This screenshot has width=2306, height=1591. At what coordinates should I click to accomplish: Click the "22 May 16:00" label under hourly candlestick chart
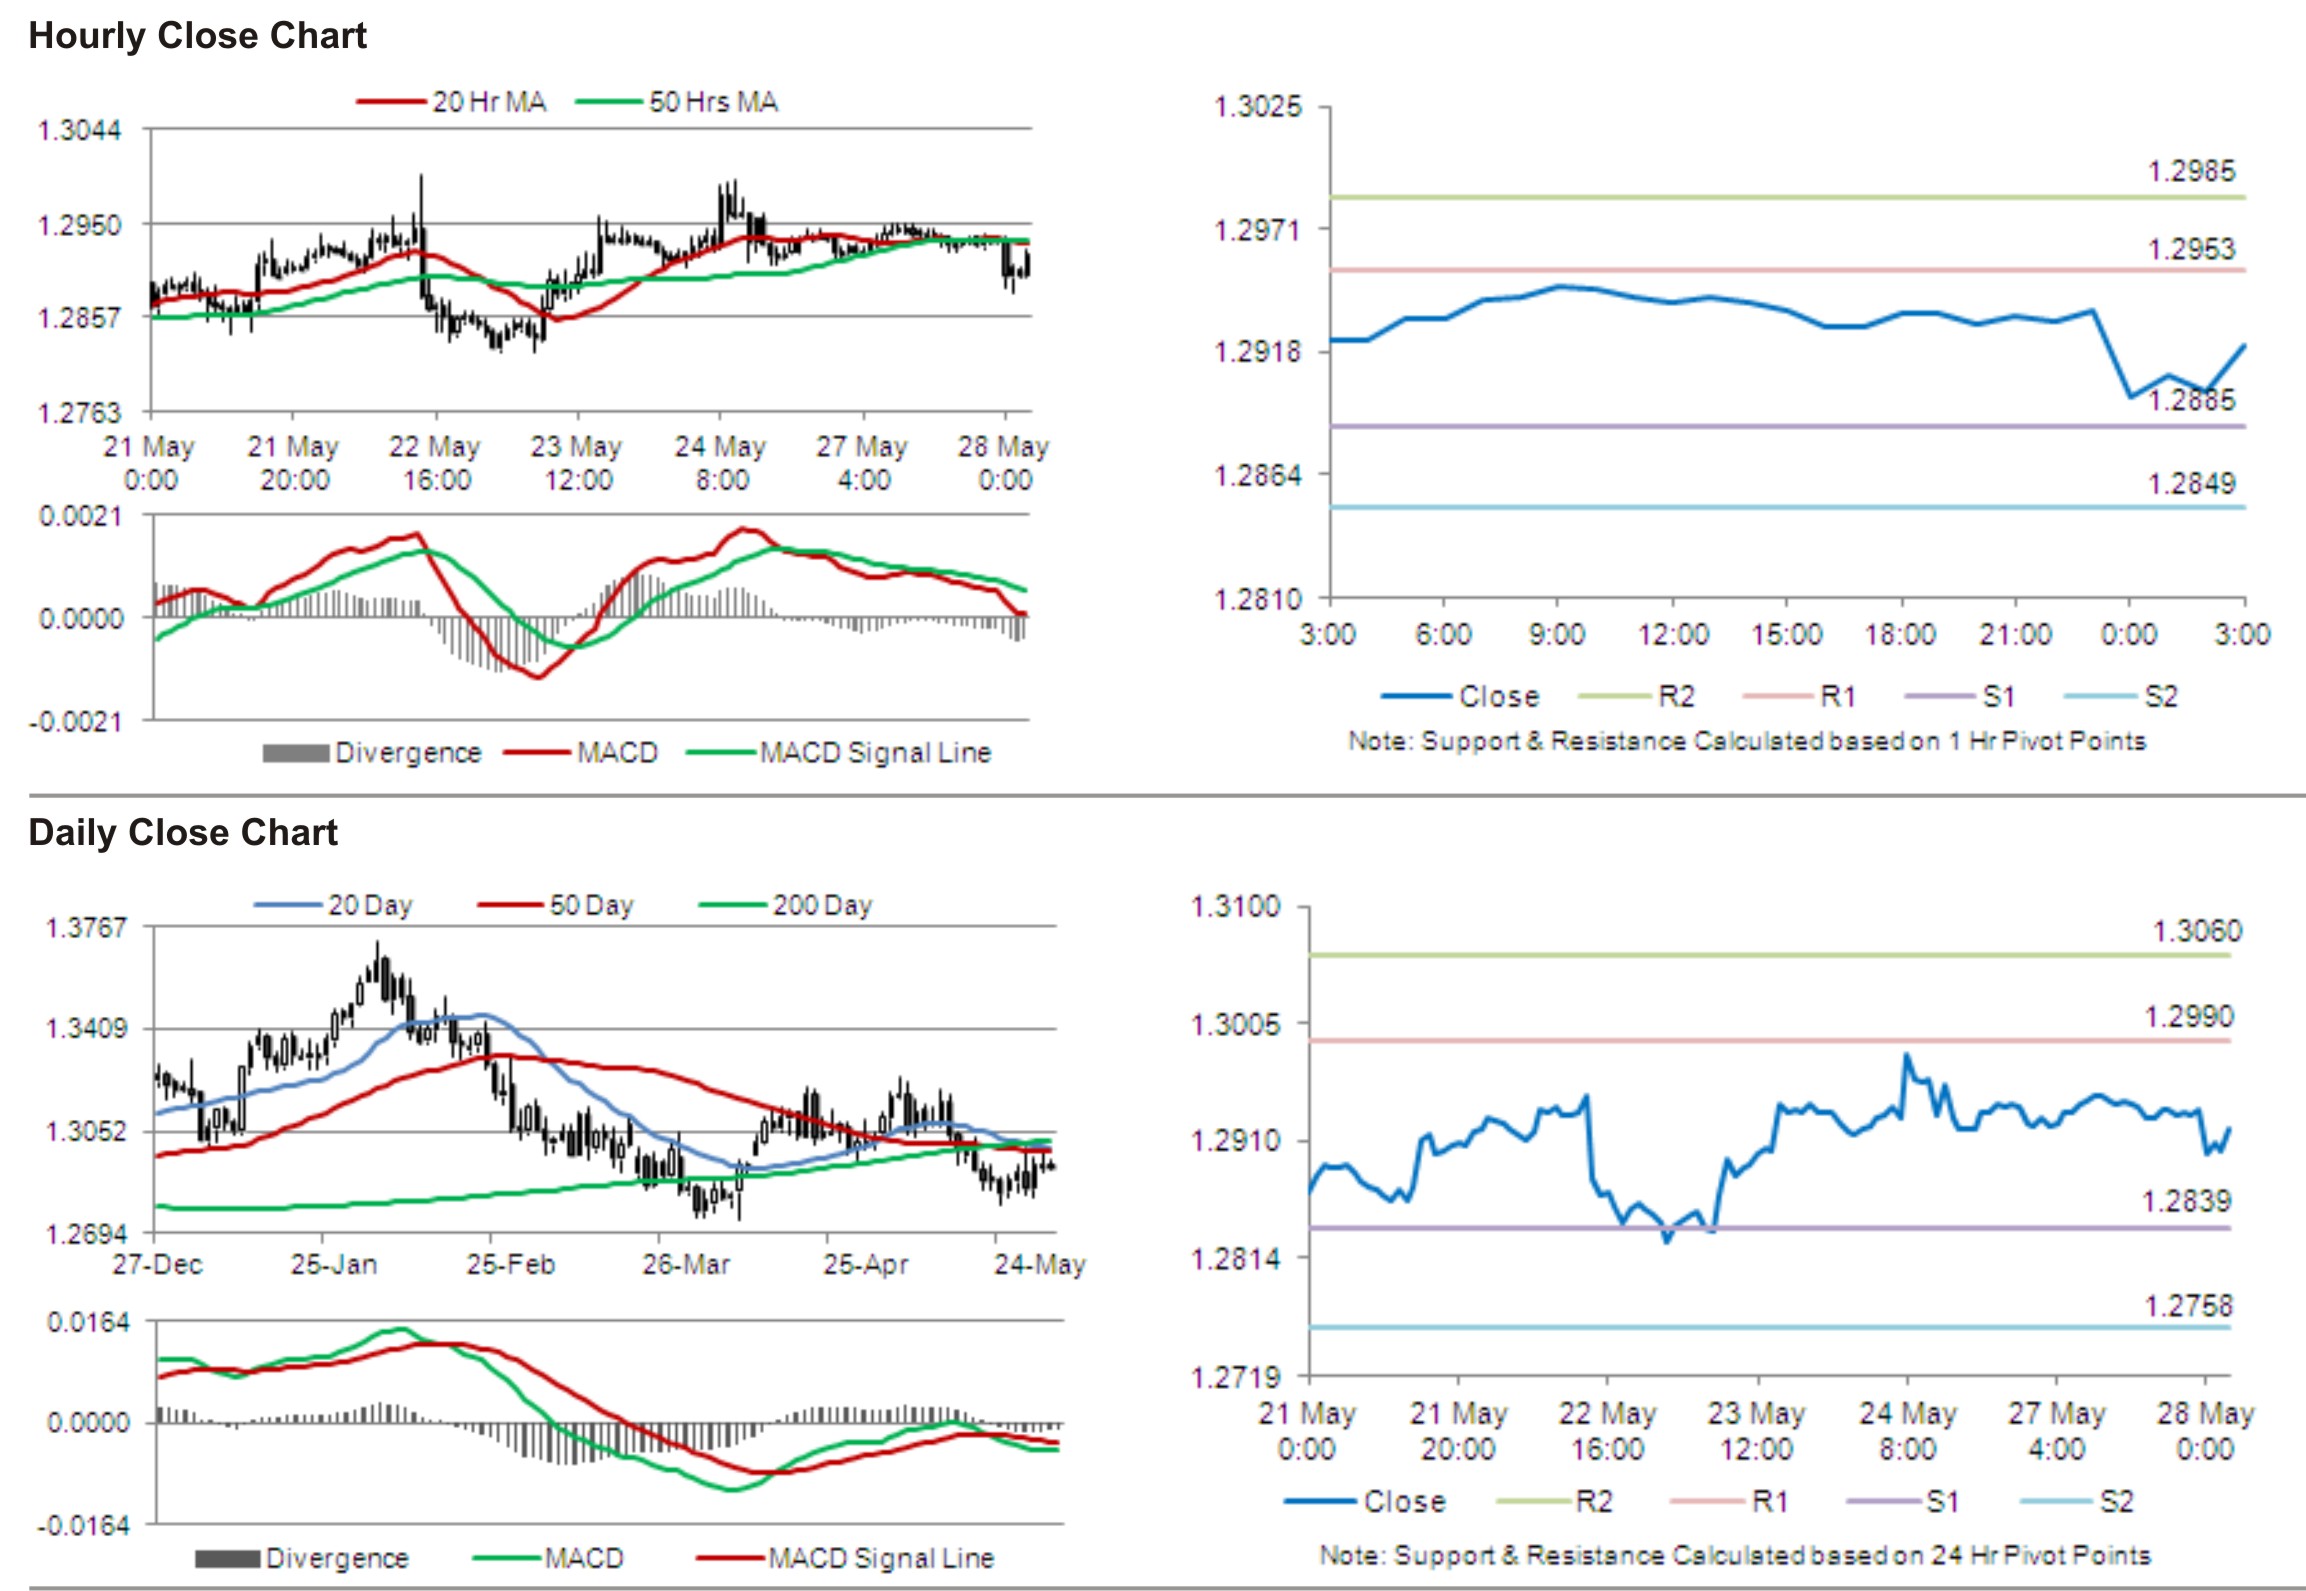click(x=436, y=463)
